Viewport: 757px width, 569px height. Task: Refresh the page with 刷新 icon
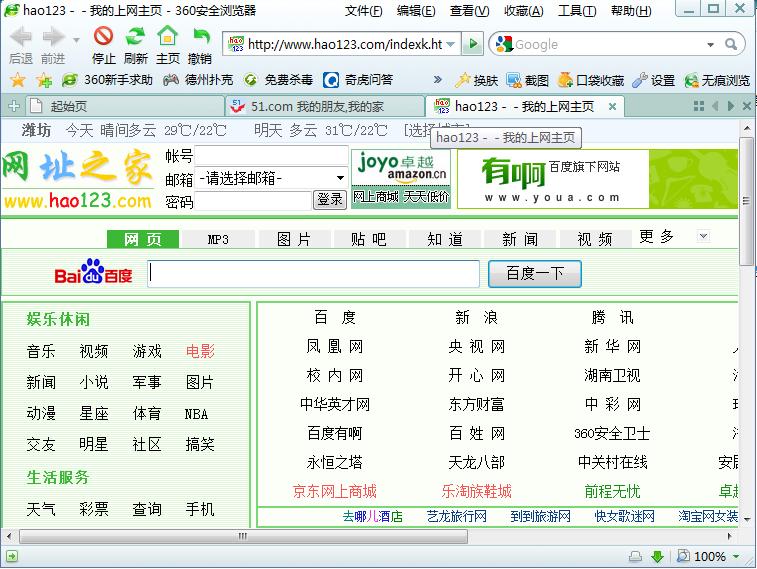click(x=135, y=36)
